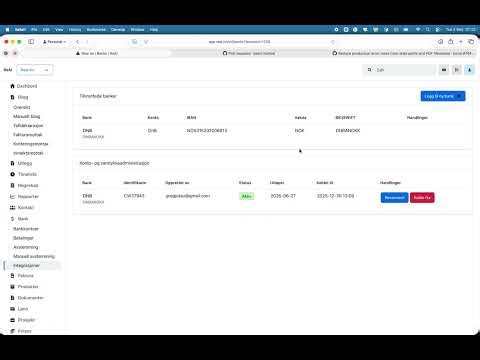Open Betalinger under Bank
The height and width of the screenshot is (360, 480).
(x=23, y=238)
